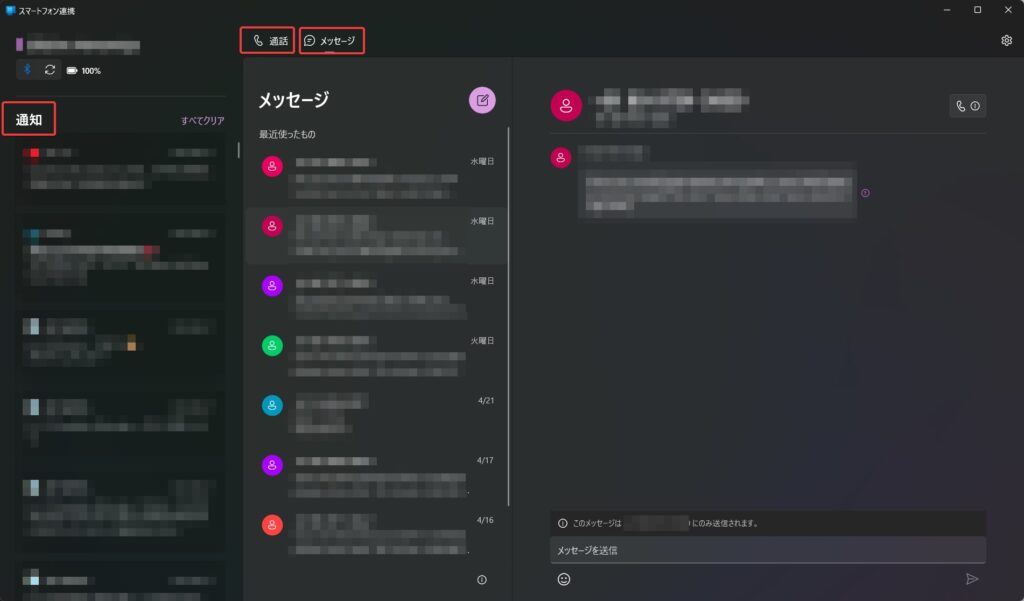Open the 火曜日 conversation with green avatar
Screen dimensions: 1024x601
pos(377,355)
